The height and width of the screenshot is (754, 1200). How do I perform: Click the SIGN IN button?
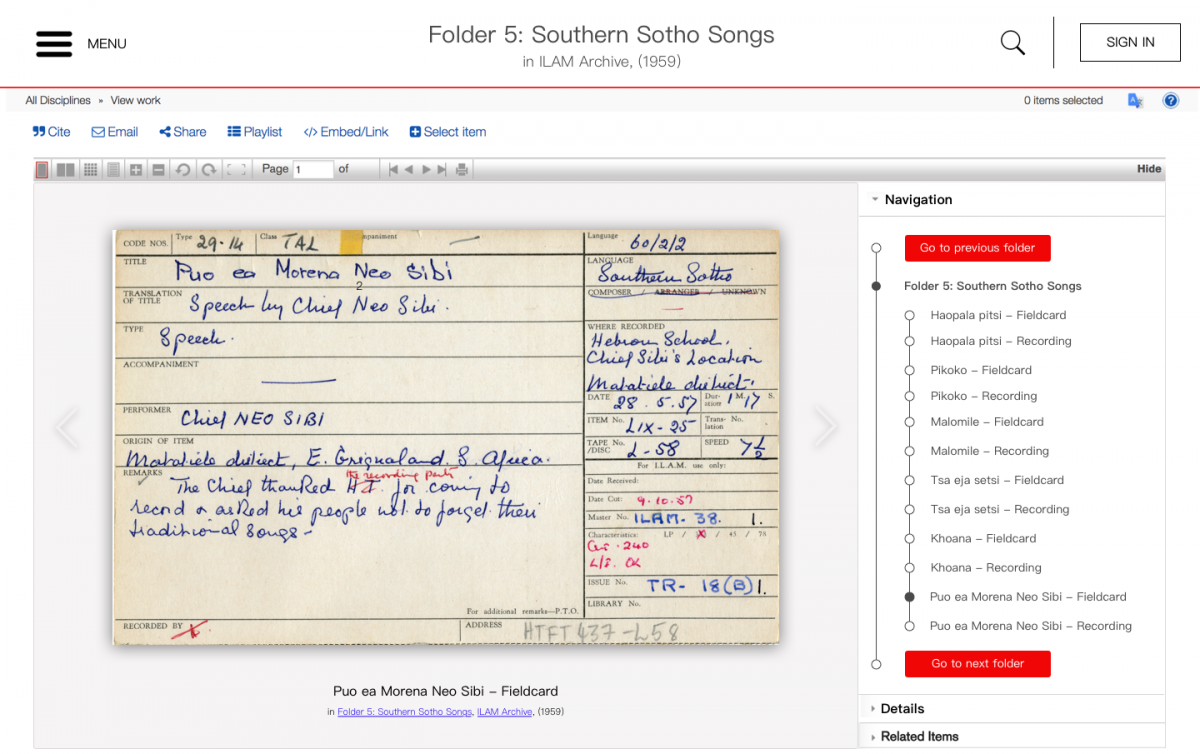pos(1130,43)
